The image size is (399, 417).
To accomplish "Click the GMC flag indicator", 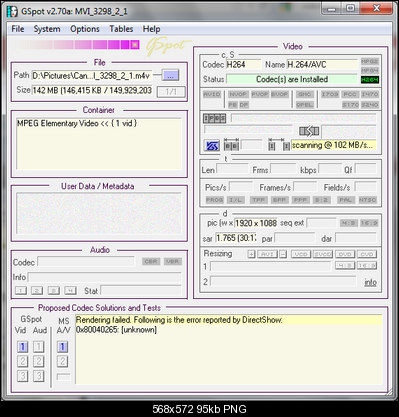I will pos(305,95).
